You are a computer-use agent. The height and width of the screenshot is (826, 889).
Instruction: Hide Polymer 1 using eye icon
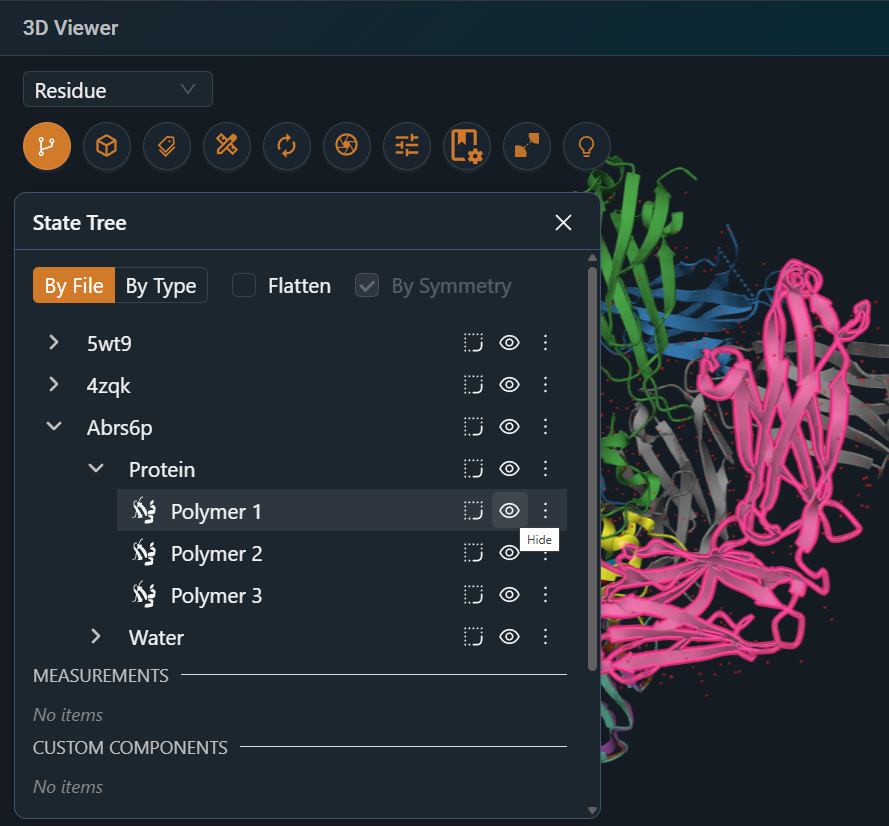click(x=510, y=511)
